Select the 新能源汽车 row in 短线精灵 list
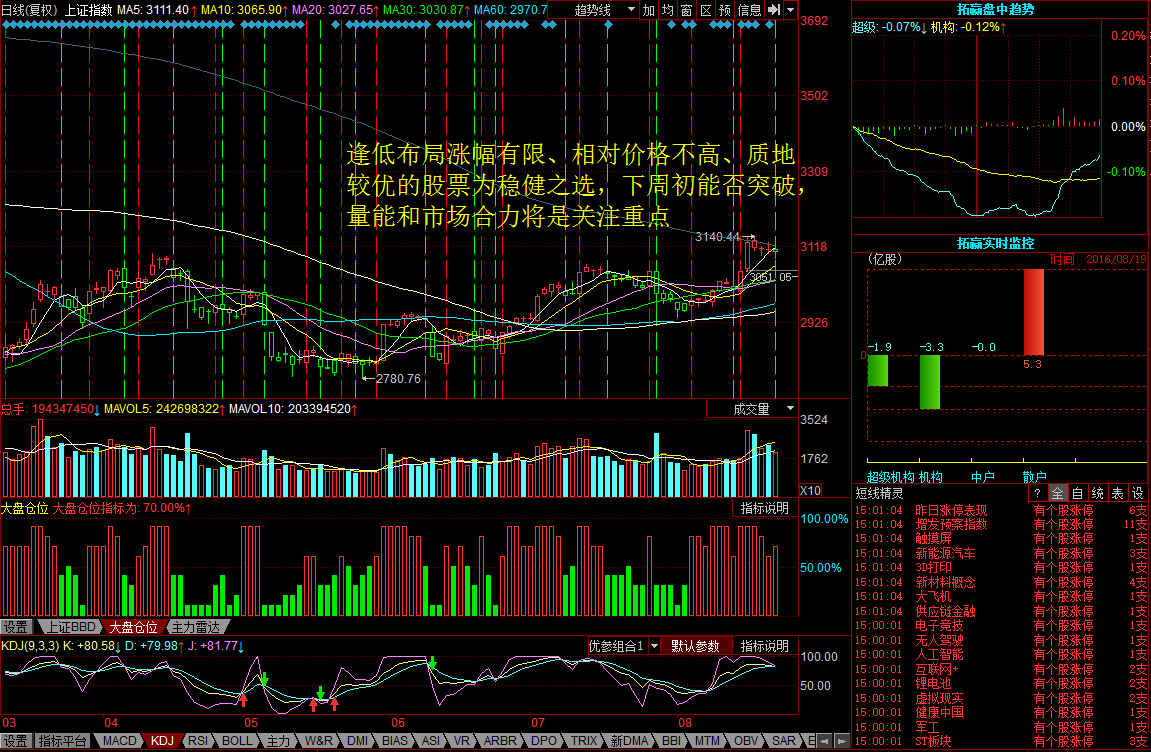The height and width of the screenshot is (752, 1151). [945, 553]
